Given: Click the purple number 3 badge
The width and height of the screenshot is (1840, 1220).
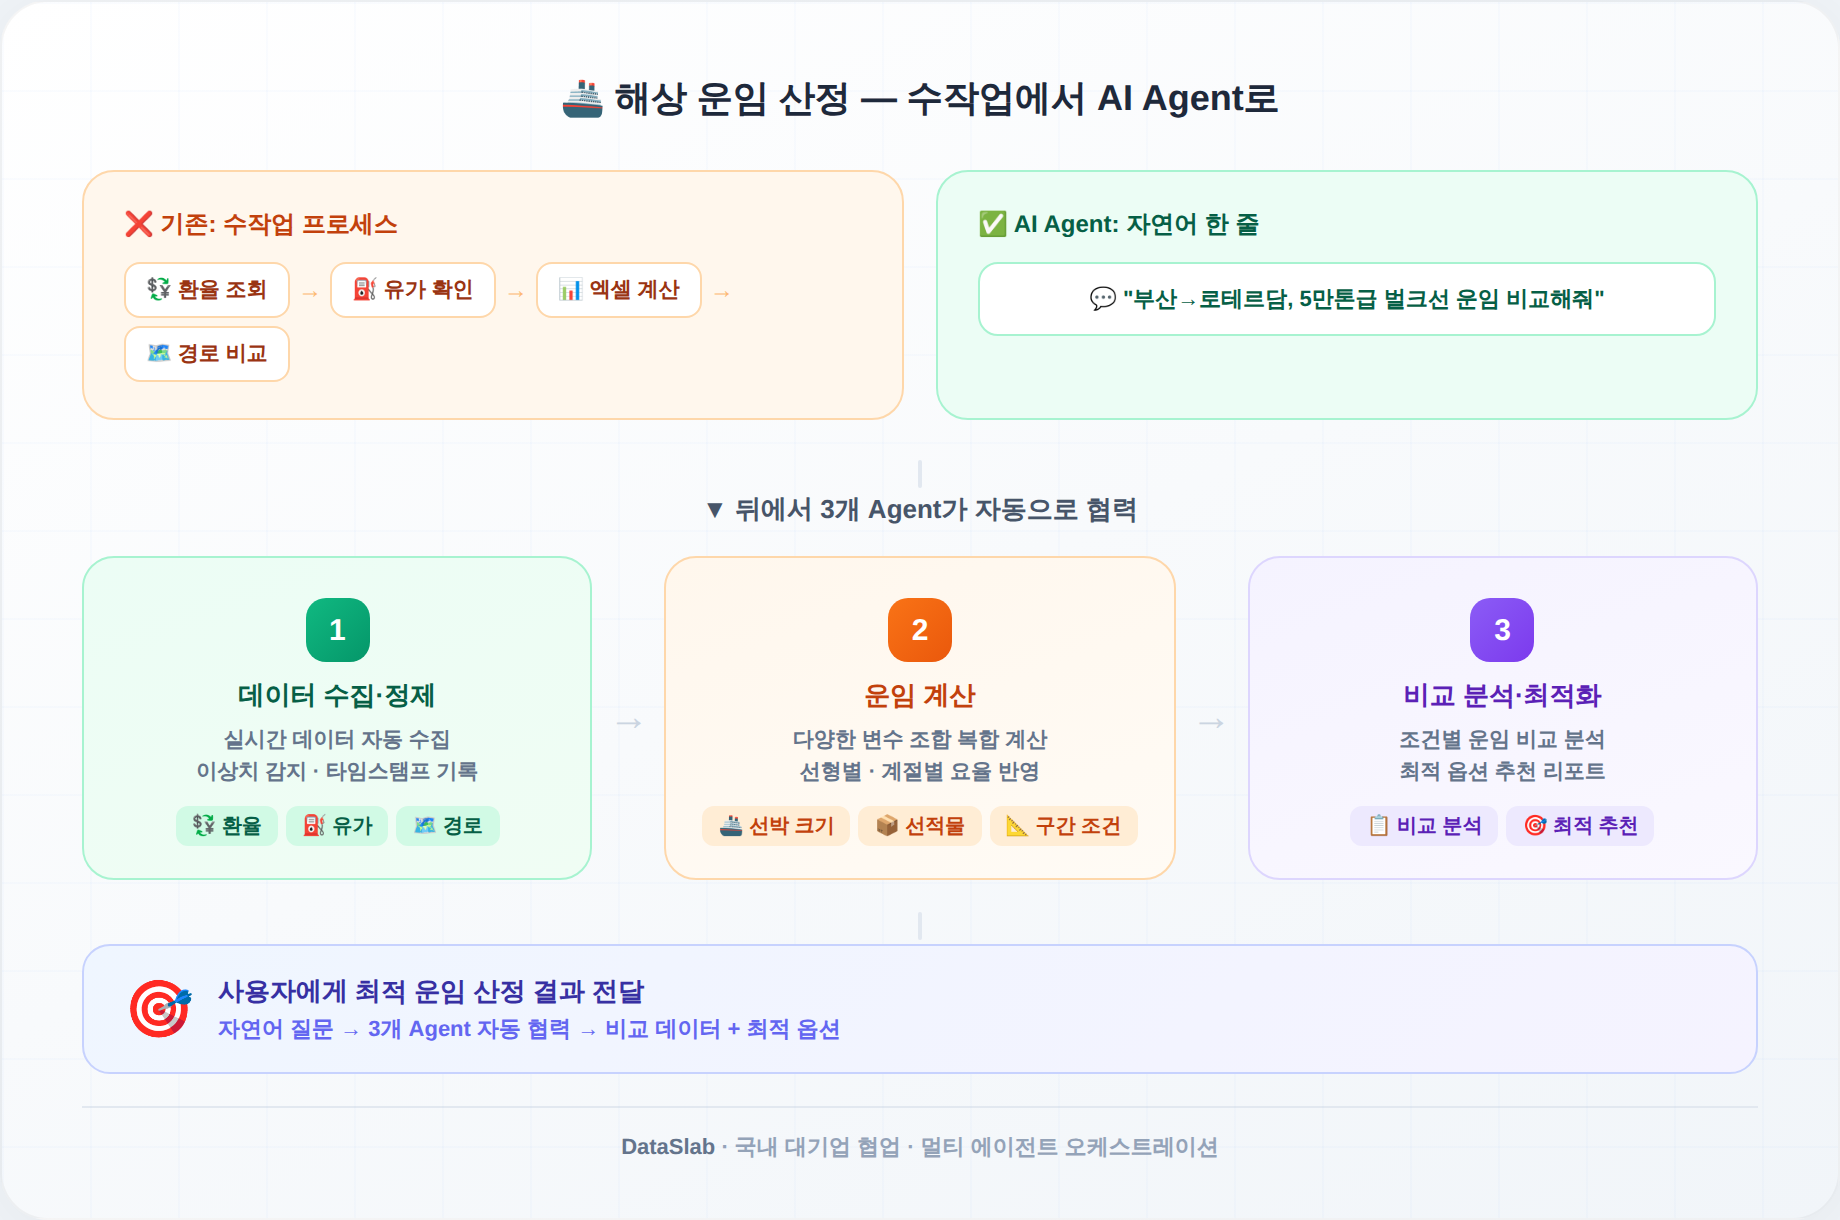Looking at the screenshot, I should click(1502, 630).
